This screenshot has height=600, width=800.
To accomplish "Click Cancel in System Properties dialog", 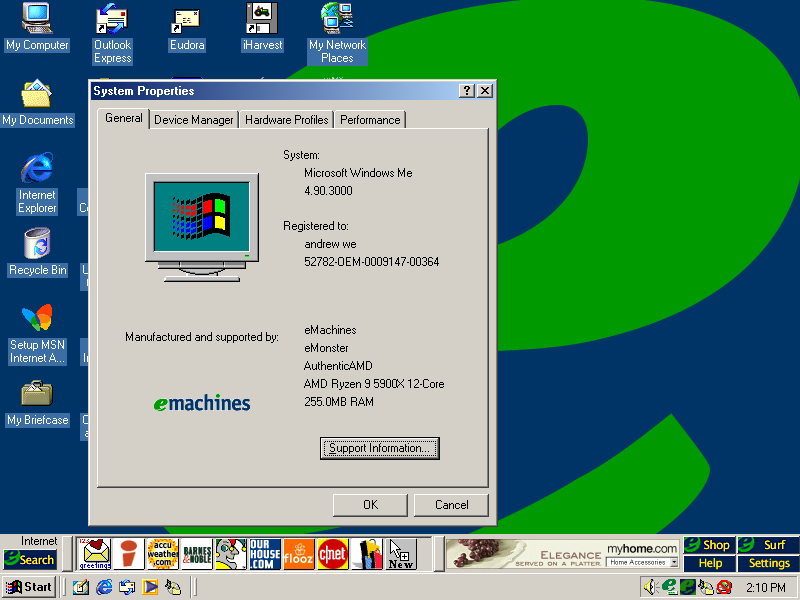I will coord(451,505).
